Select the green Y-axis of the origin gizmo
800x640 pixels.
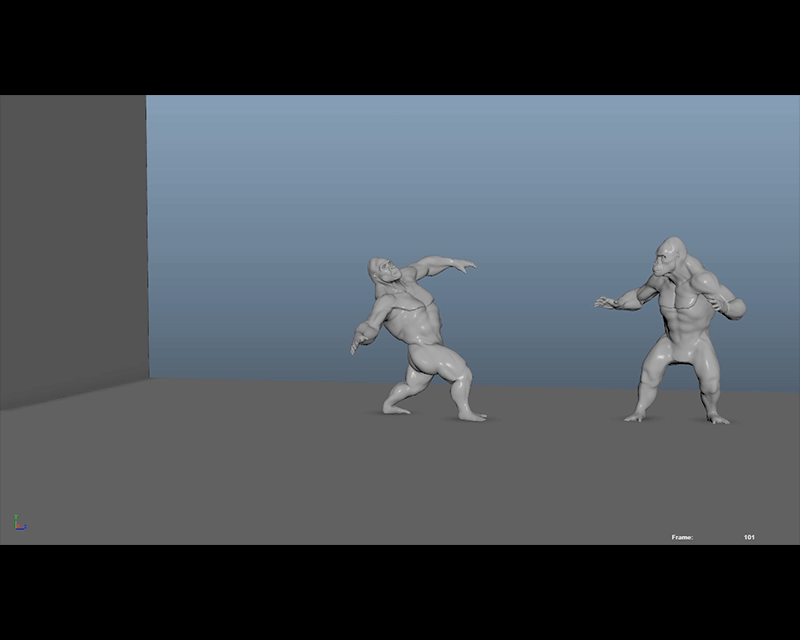tap(16, 519)
